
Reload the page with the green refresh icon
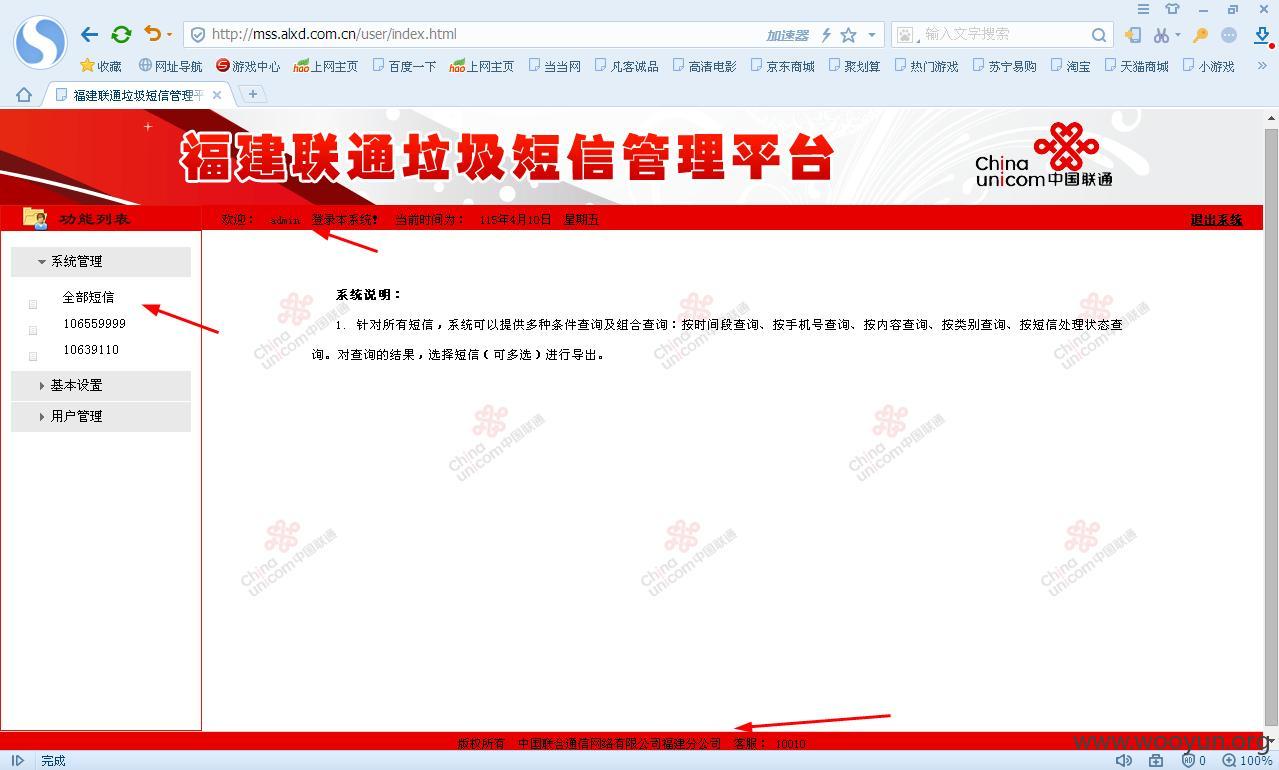(x=121, y=34)
